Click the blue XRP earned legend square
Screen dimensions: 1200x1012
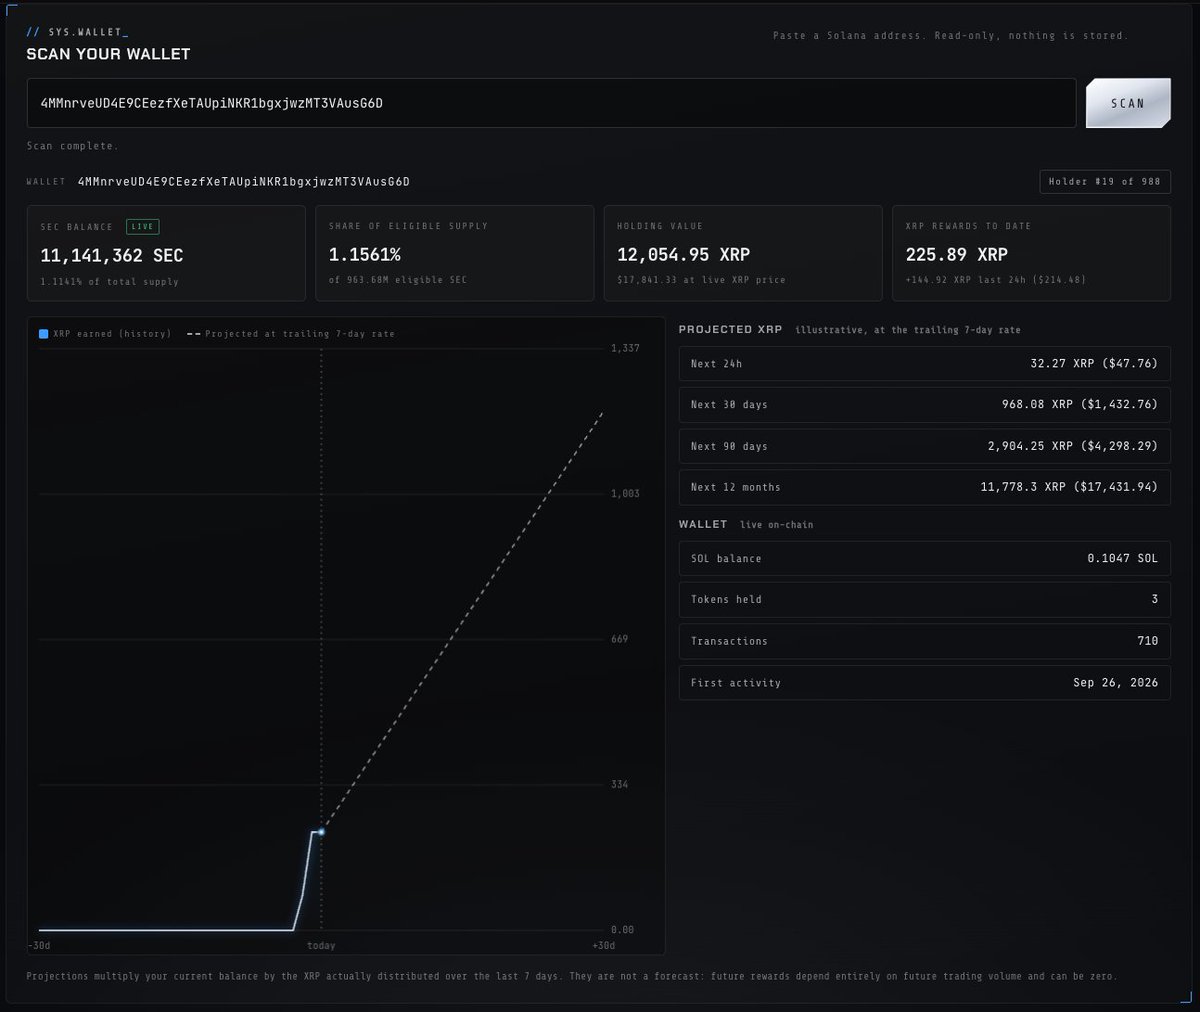pos(43,334)
